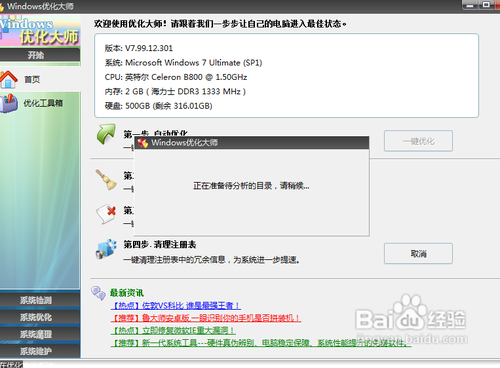
Task: Click the chat bubbles news icon
Action: point(98,293)
